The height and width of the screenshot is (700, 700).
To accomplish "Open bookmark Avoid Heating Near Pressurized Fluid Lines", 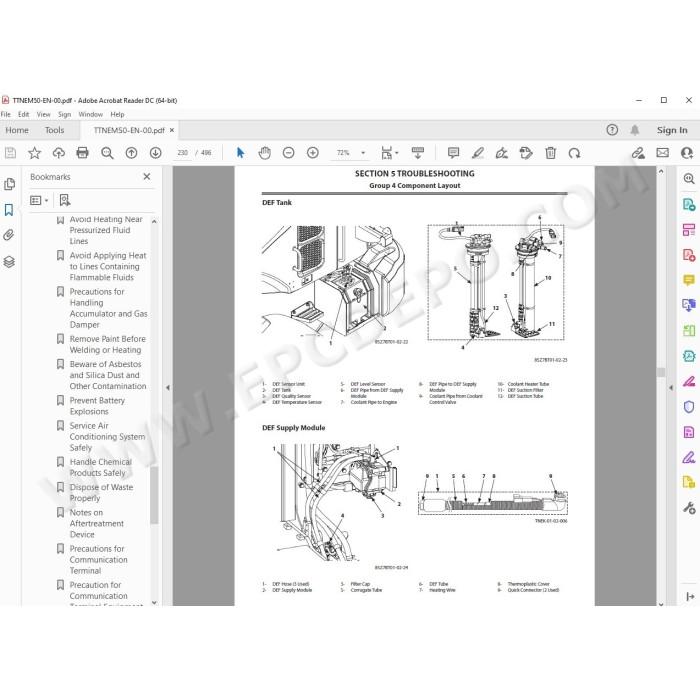I will [x=106, y=230].
